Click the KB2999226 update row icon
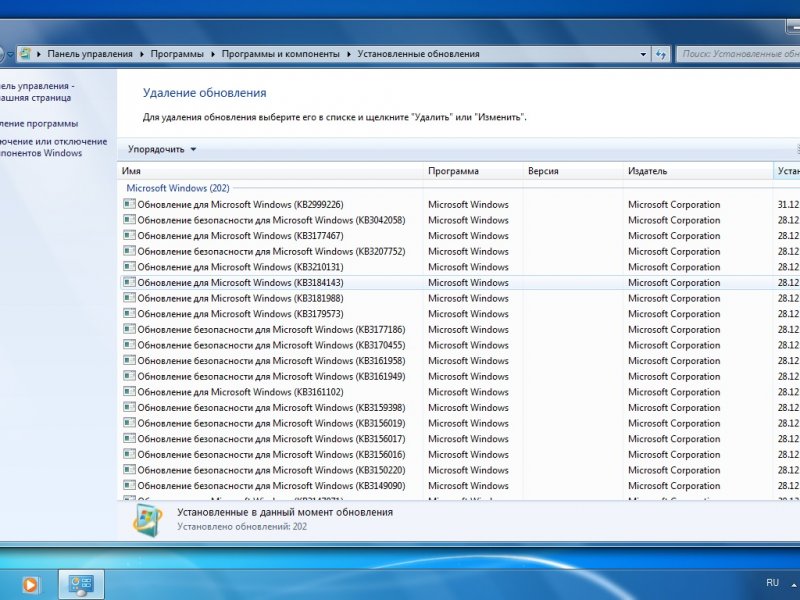This screenshot has height=600, width=800. 130,204
